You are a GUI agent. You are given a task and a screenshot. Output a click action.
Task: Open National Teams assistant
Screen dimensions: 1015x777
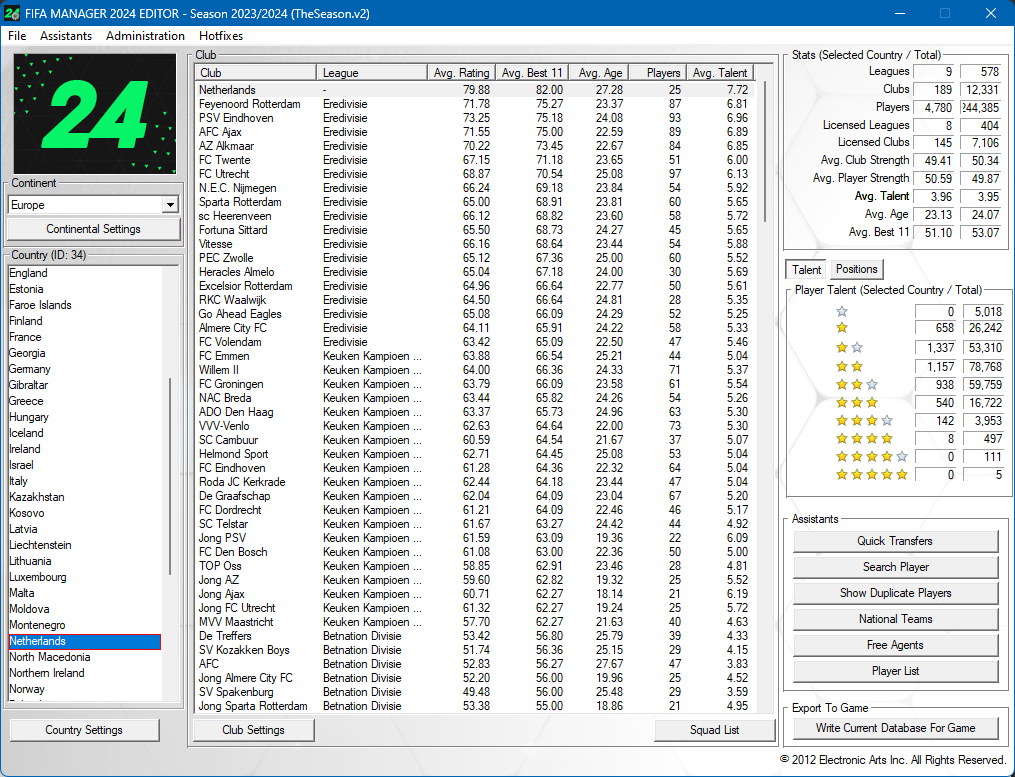pyautogui.click(x=895, y=619)
